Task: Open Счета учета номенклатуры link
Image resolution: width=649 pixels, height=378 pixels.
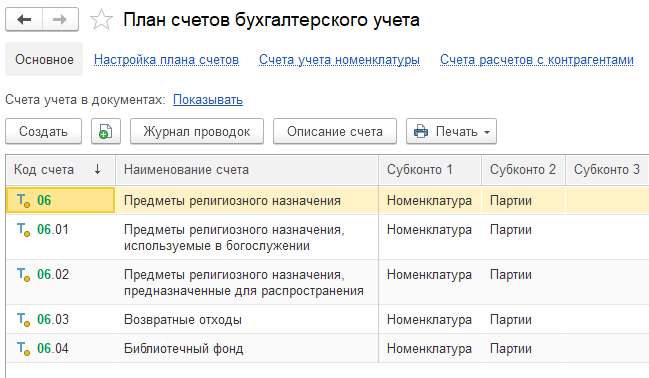Action: 339,60
